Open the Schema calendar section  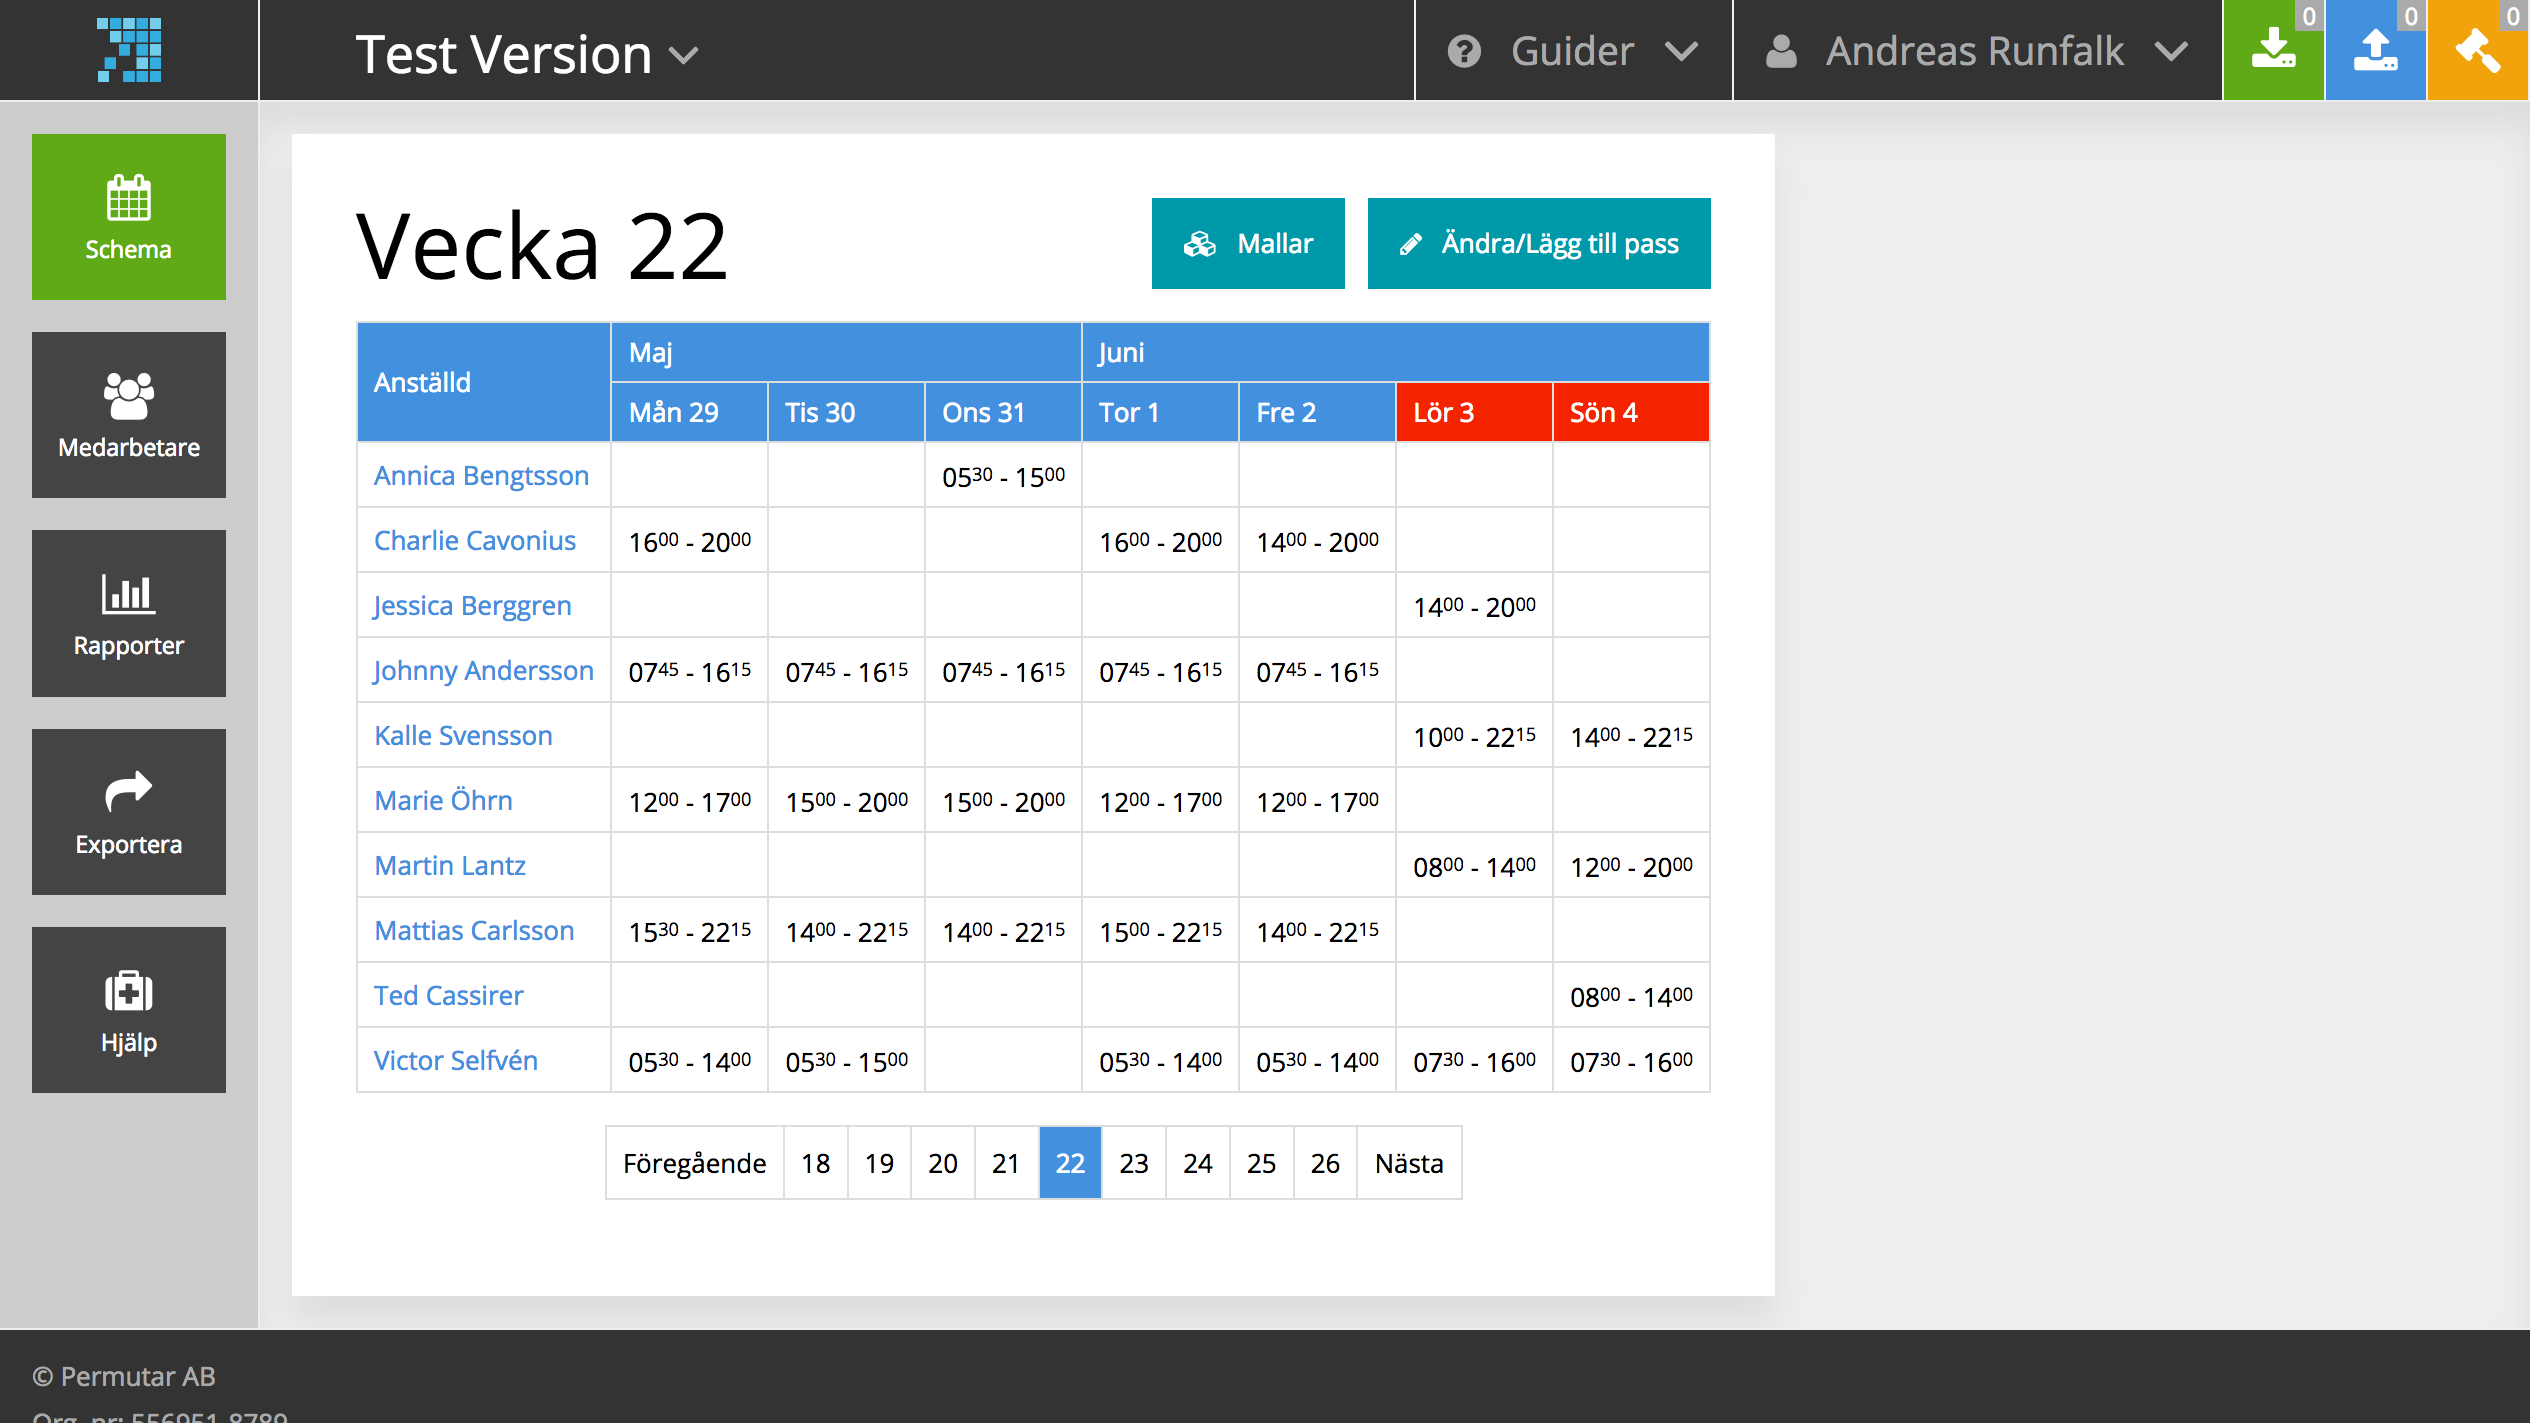129,216
